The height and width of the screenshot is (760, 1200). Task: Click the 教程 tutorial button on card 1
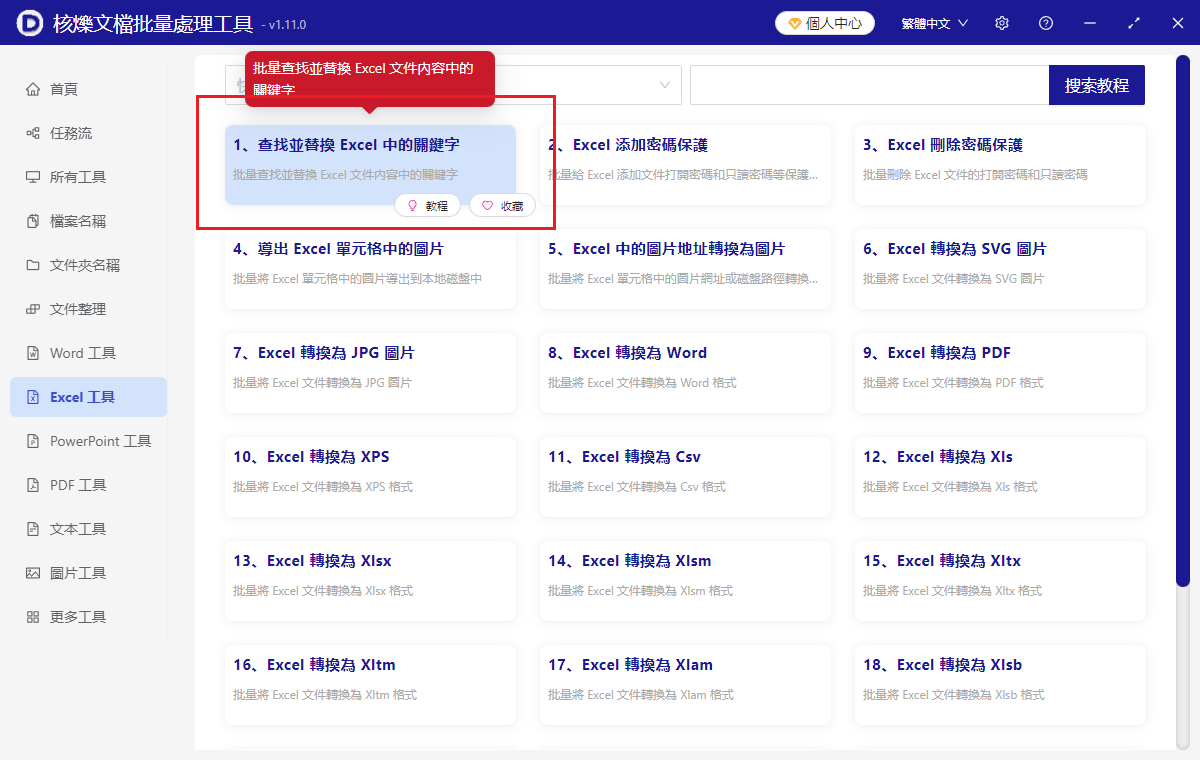[x=428, y=205]
